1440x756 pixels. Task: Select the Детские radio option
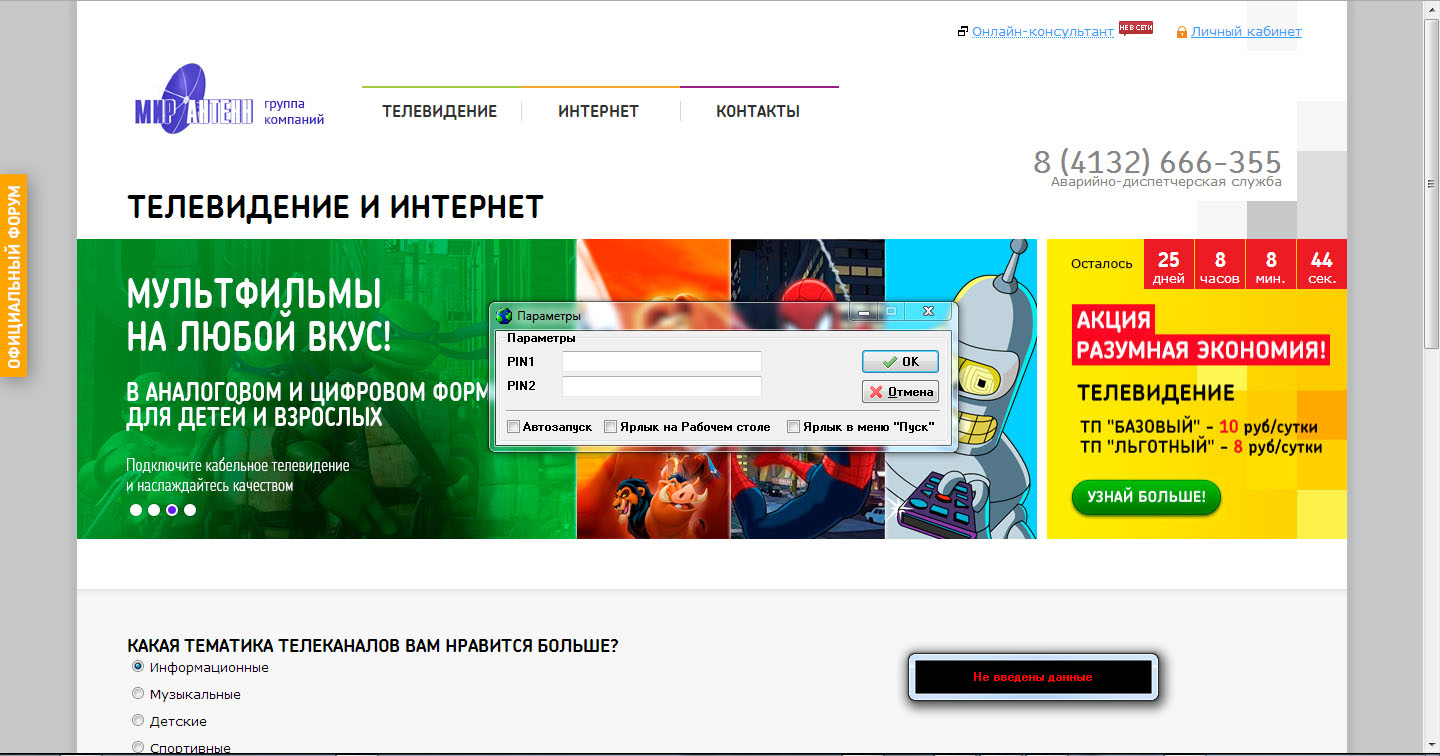point(138,720)
